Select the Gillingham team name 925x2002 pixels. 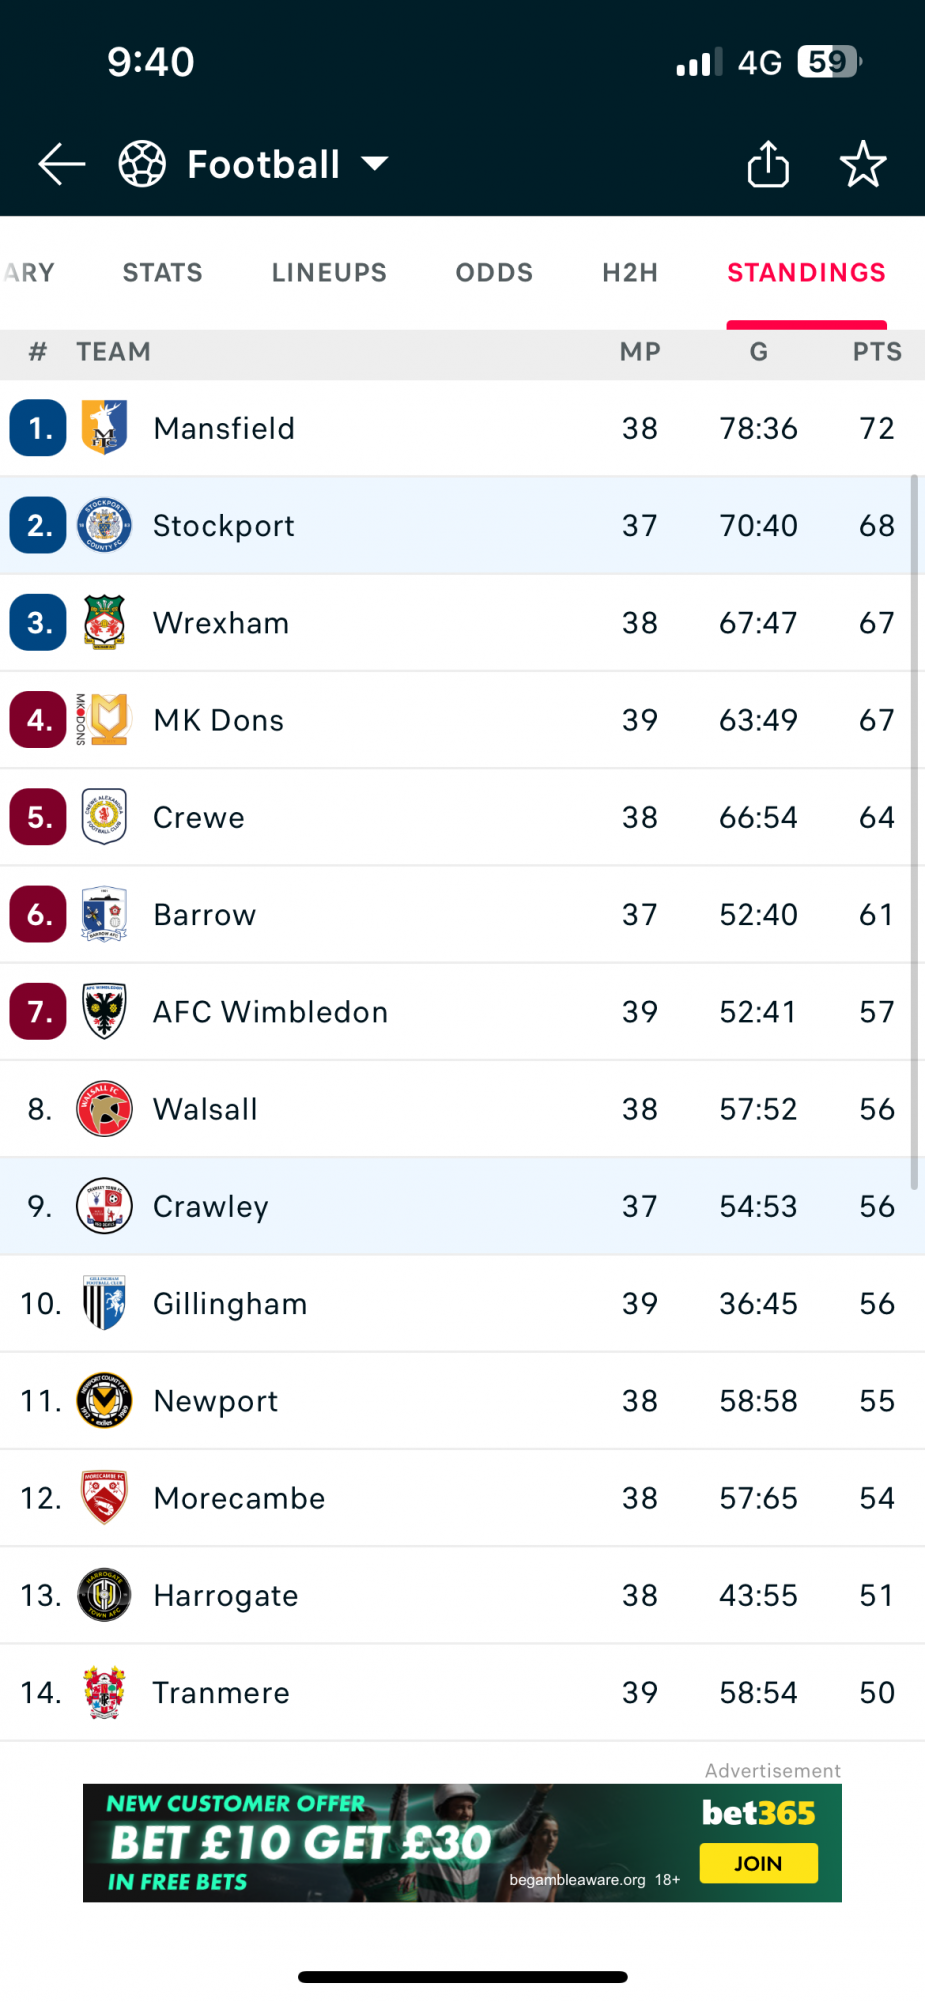coord(230,1304)
